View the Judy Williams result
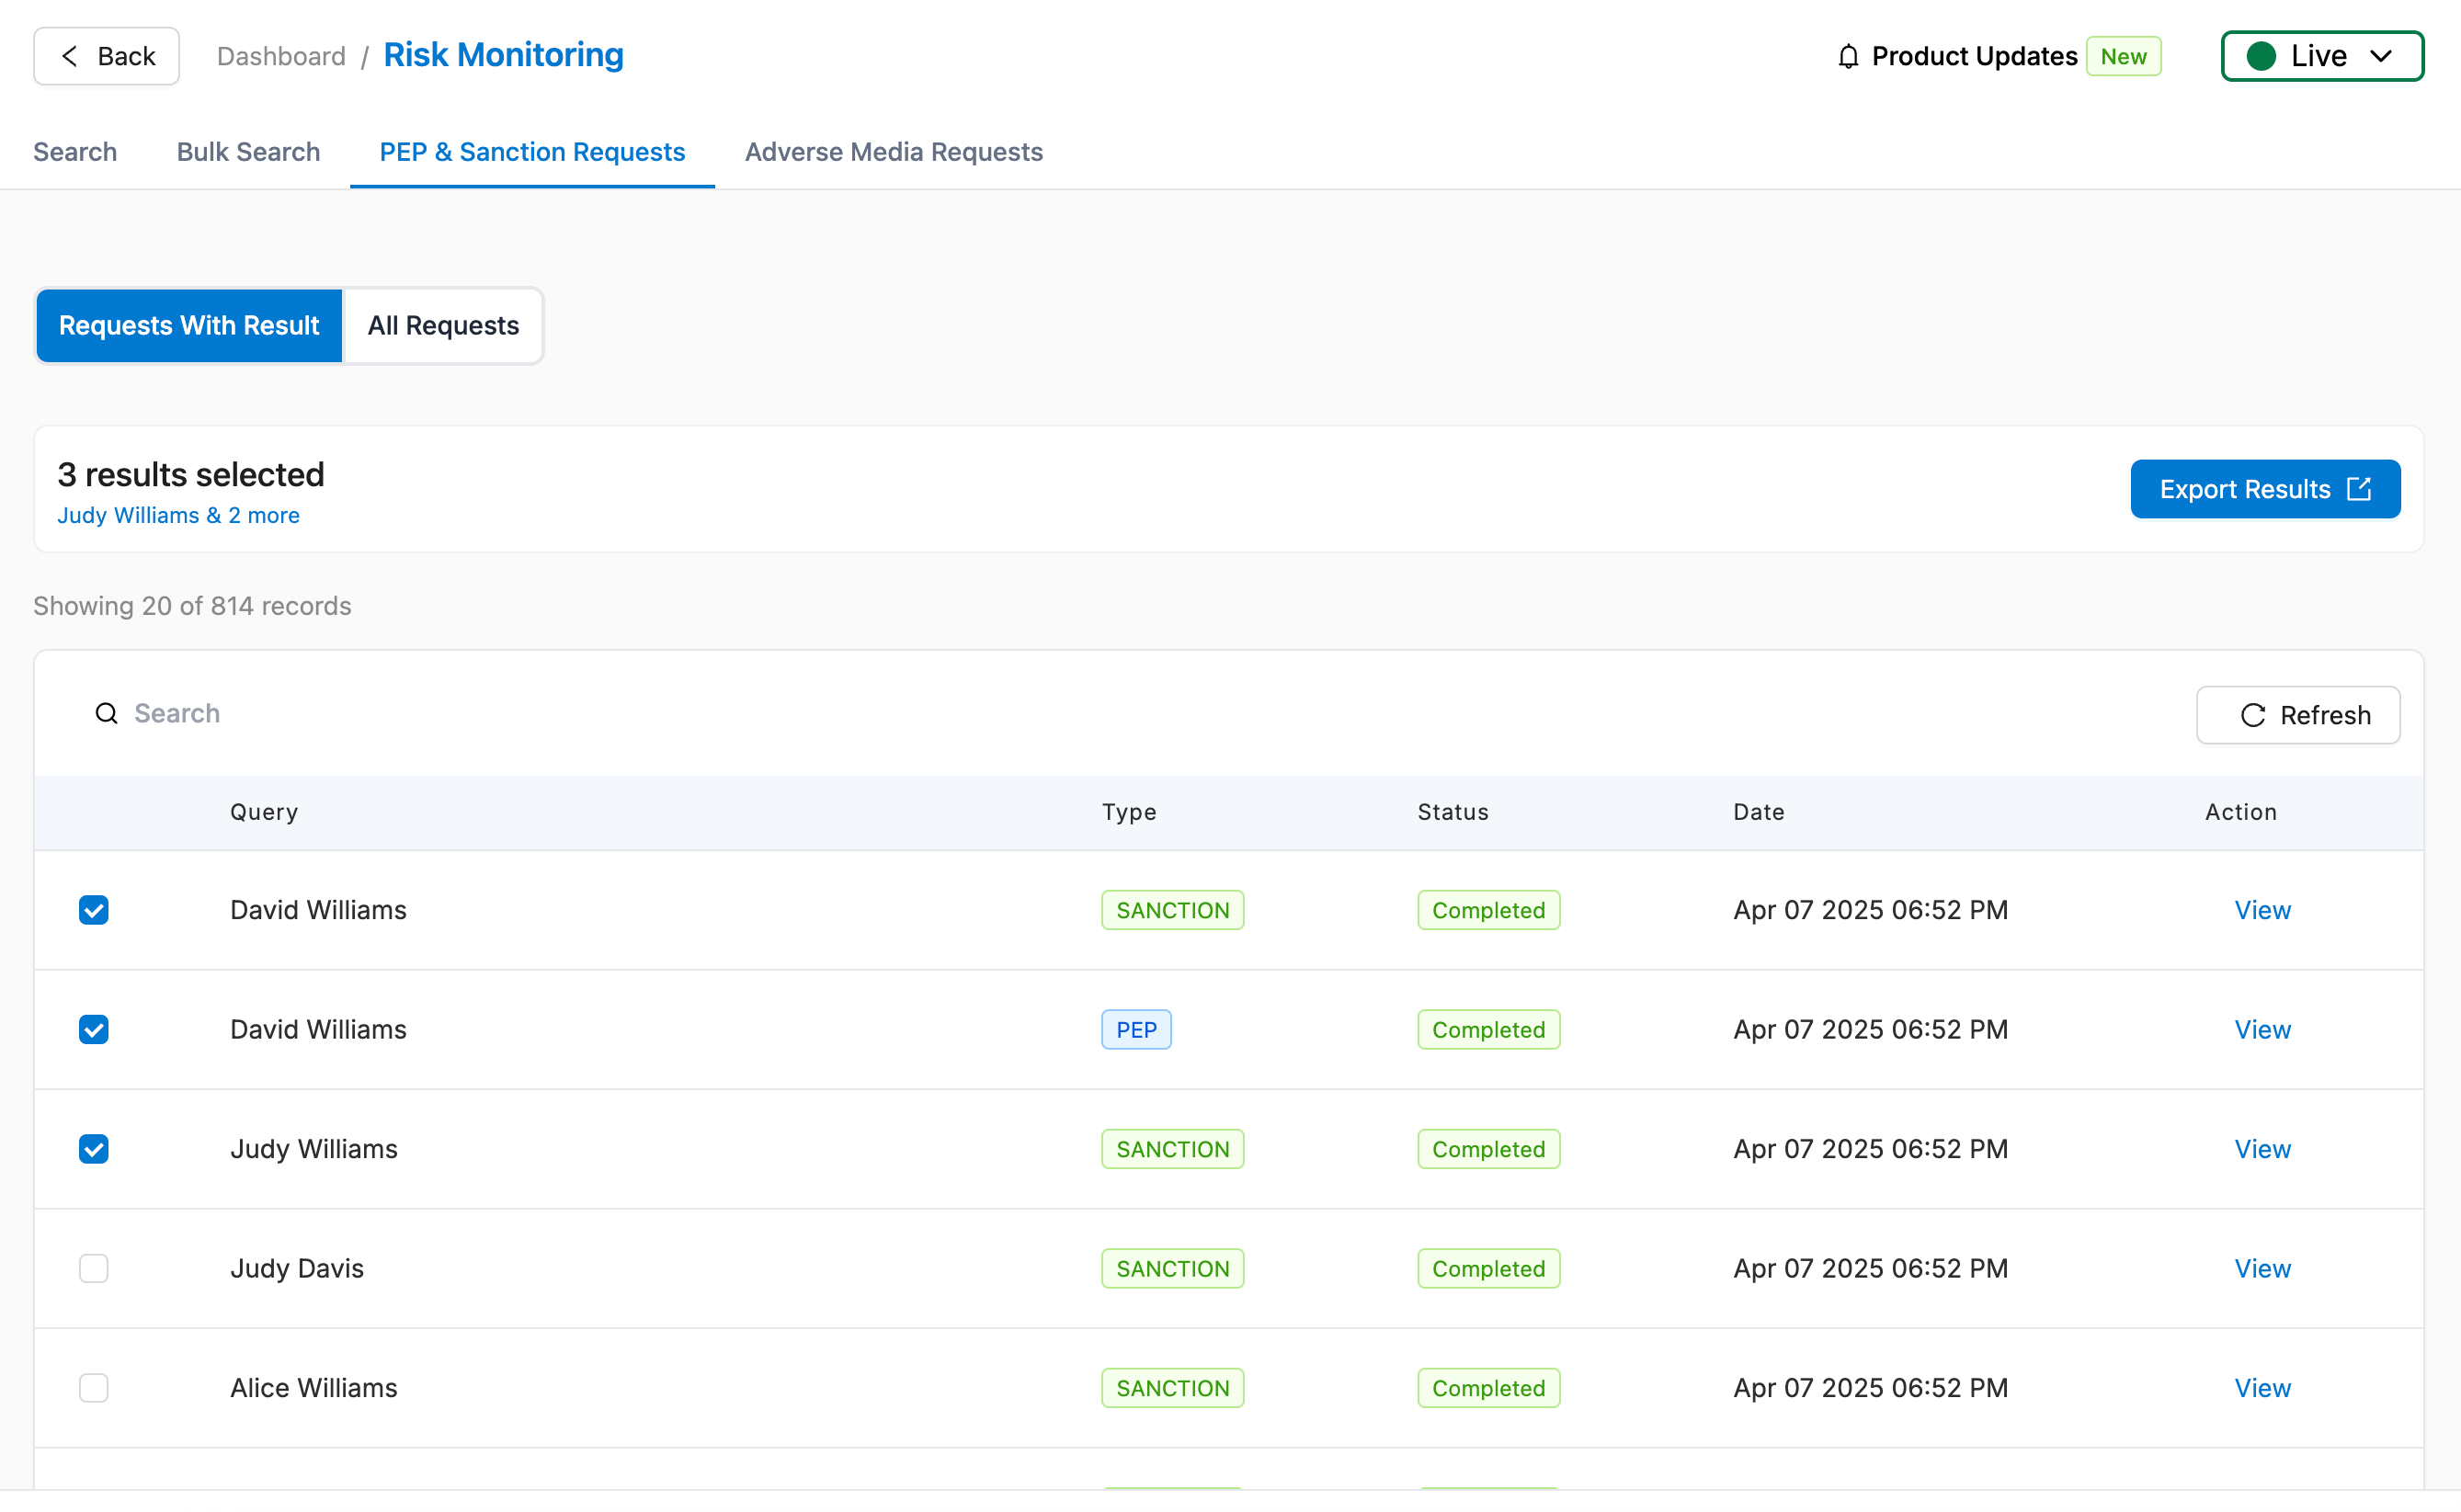Image resolution: width=2461 pixels, height=1512 pixels. tap(2262, 1149)
